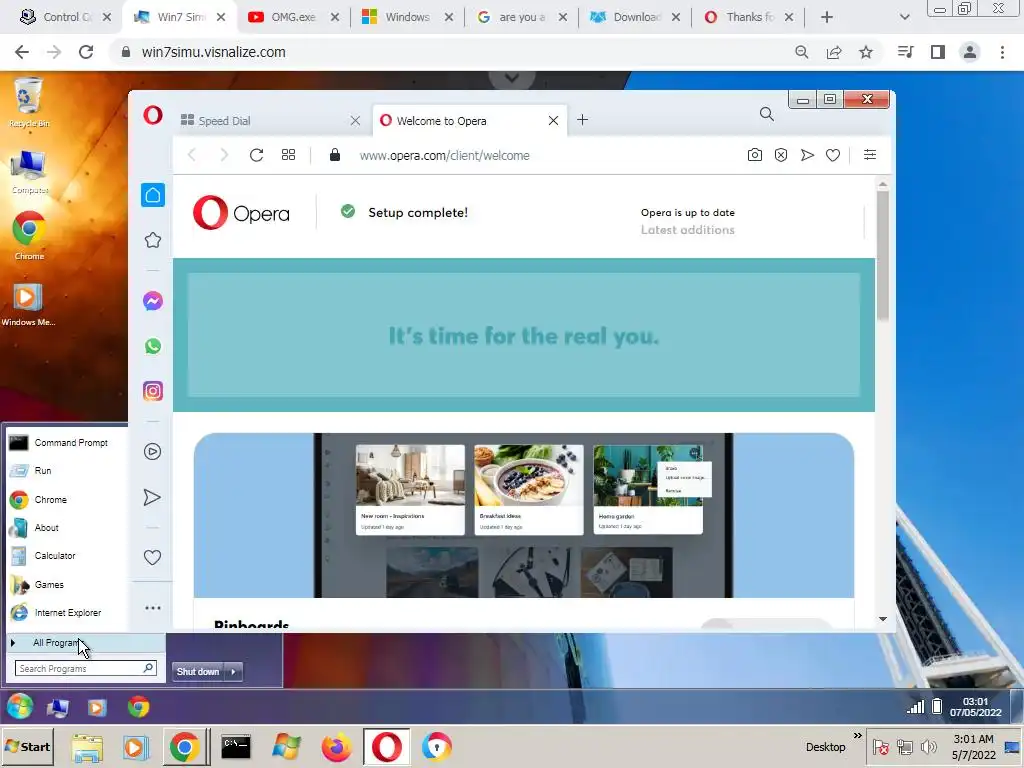Image resolution: width=1024 pixels, height=768 pixels.
Task: Reload the Opera welcome page
Action: point(257,155)
